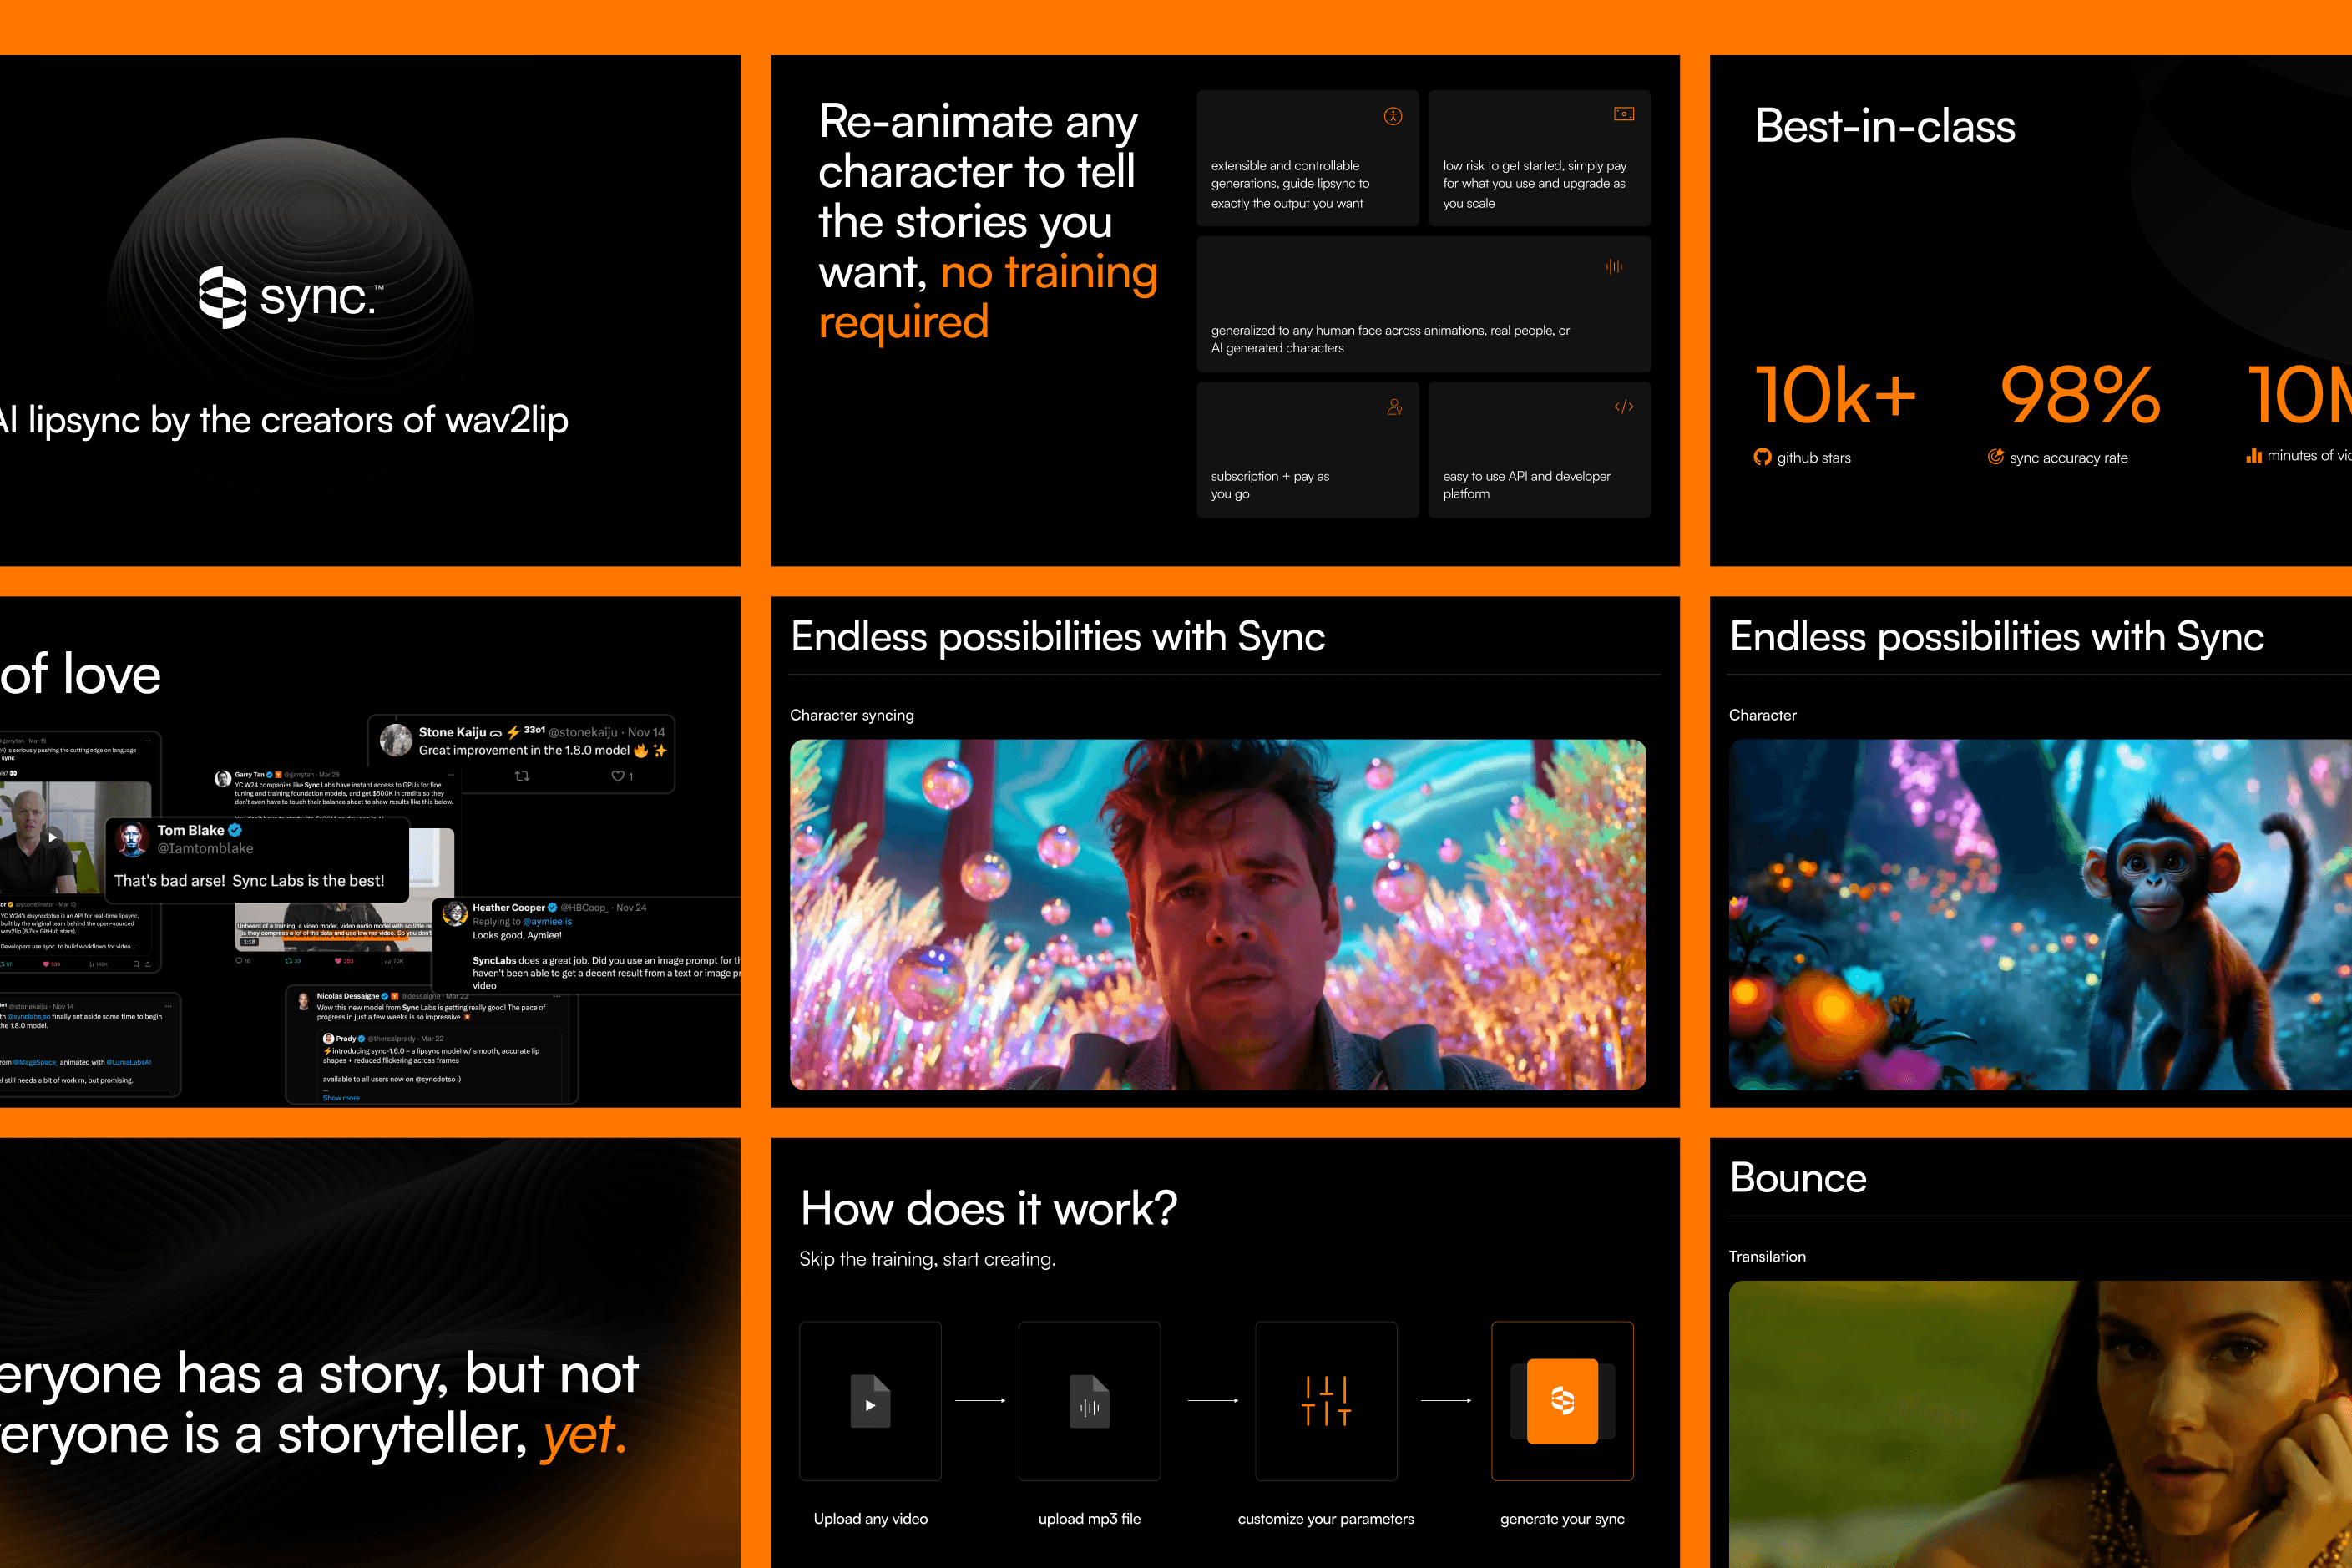This screenshot has width=2352, height=1568.
Task: Play the video in the left tweet thumbnail
Action: click(x=52, y=838)
